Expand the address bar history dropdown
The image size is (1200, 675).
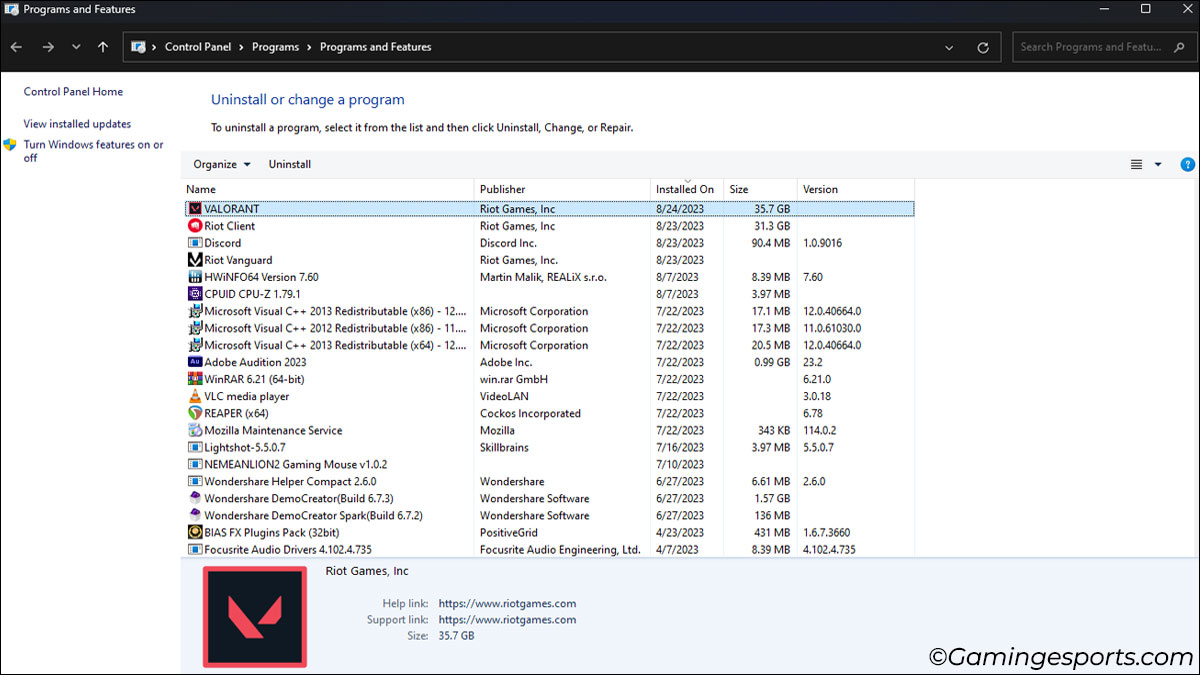950,47
